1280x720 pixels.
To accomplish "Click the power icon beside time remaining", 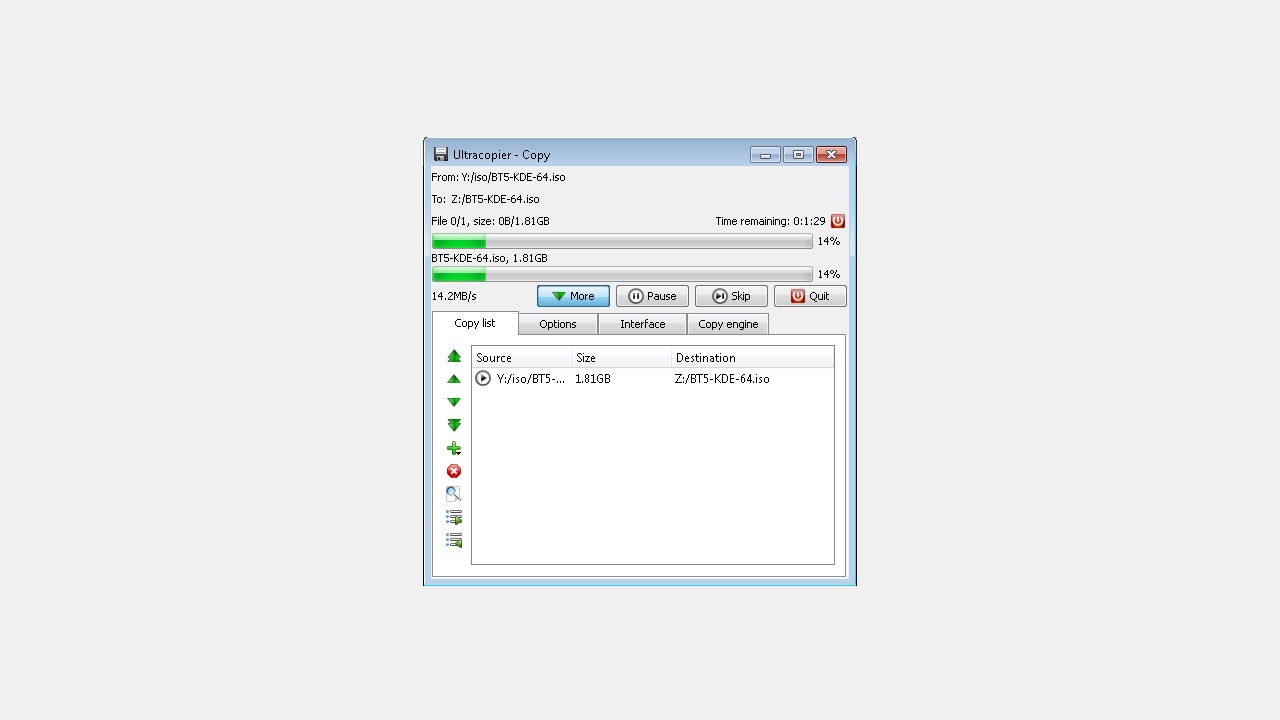I will [837, 221].
